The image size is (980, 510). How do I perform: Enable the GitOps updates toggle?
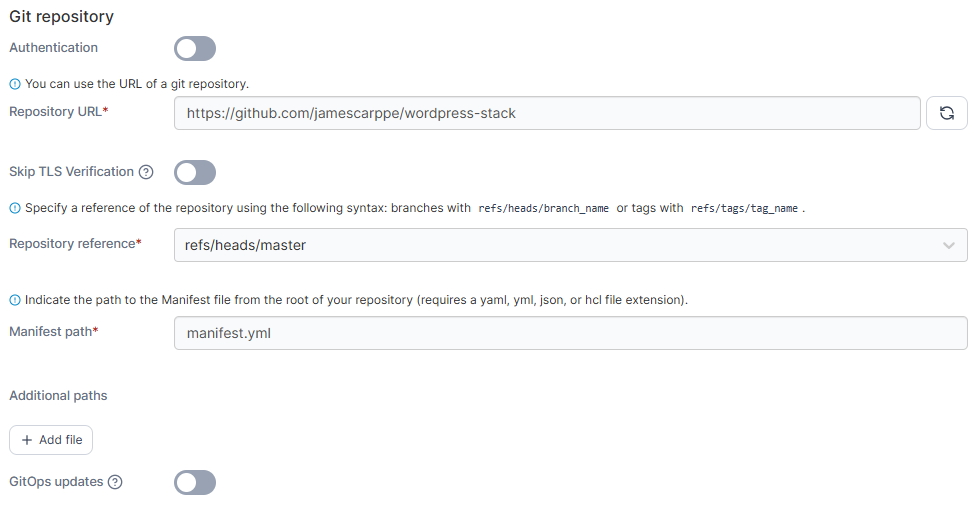195,483
